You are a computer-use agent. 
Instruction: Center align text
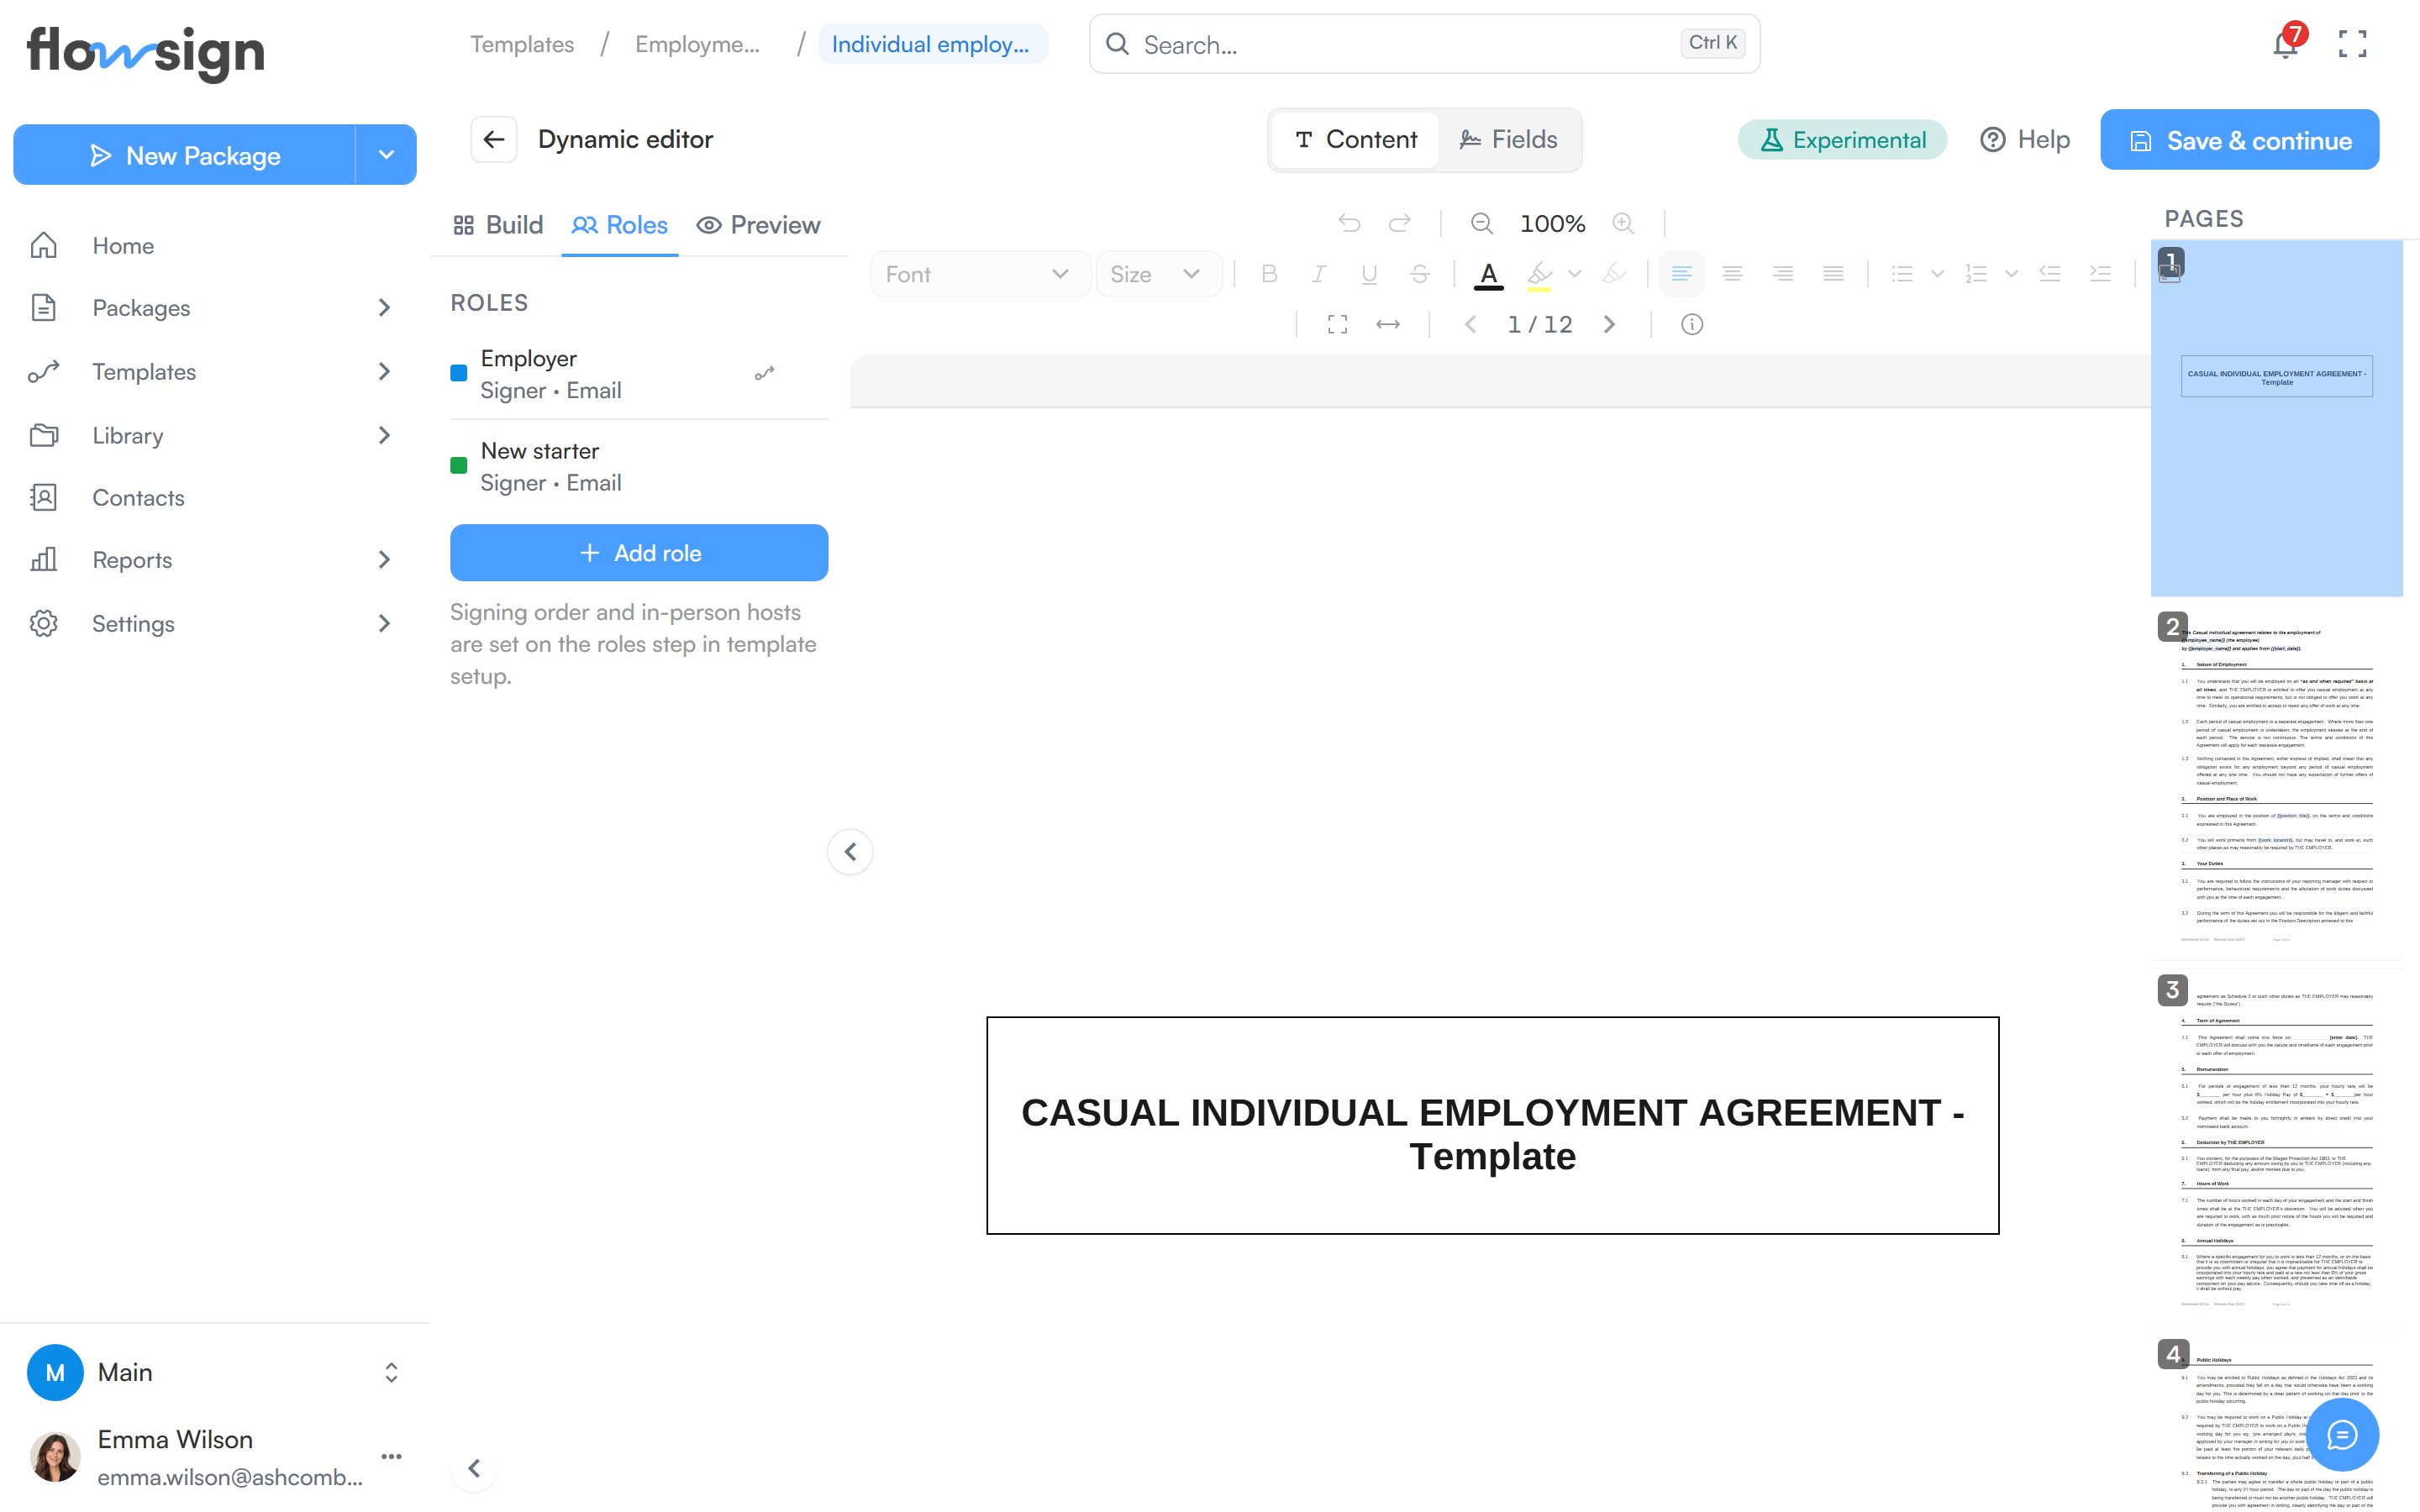pos(1733,274)
